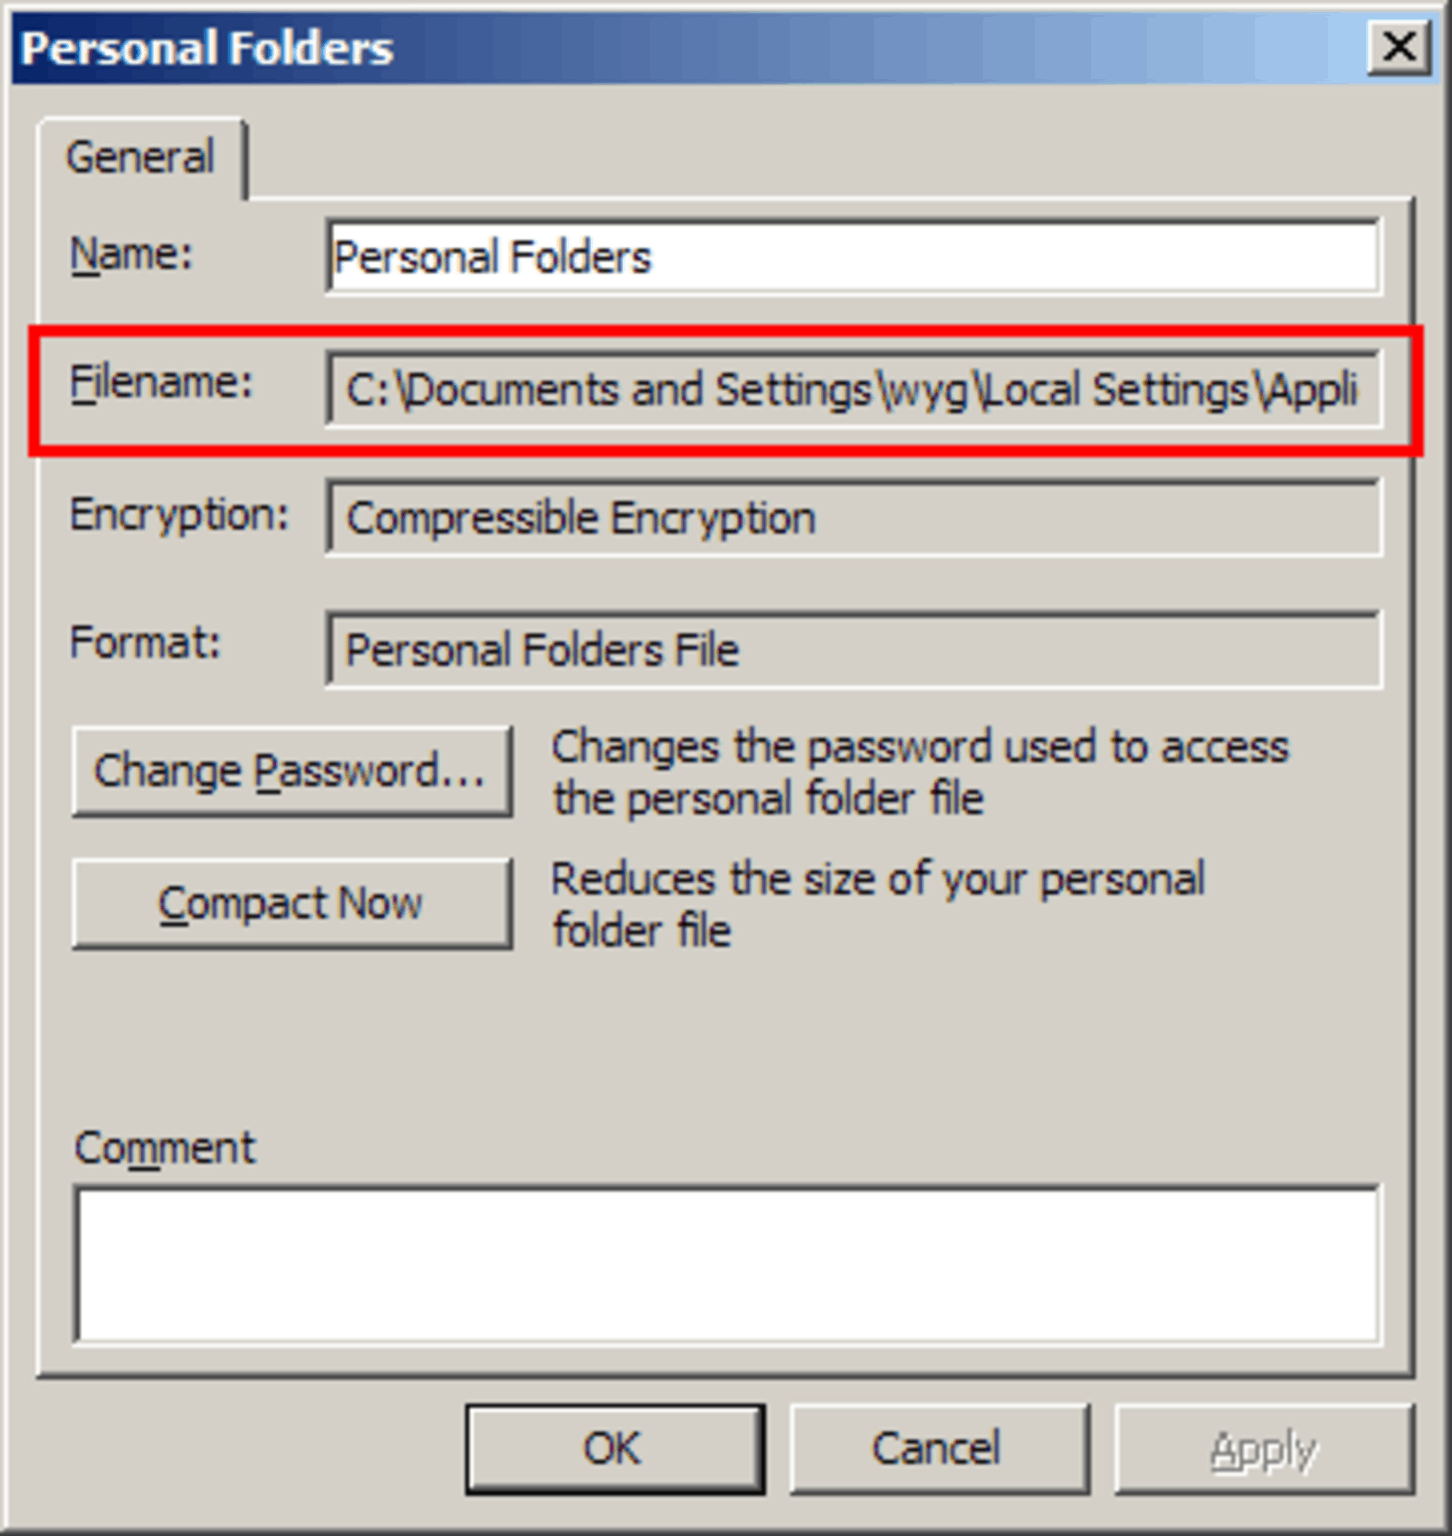Click the Compressible Encryption field
Viewport: 1452px width, 1536px height.
click(x=853, y=518)
